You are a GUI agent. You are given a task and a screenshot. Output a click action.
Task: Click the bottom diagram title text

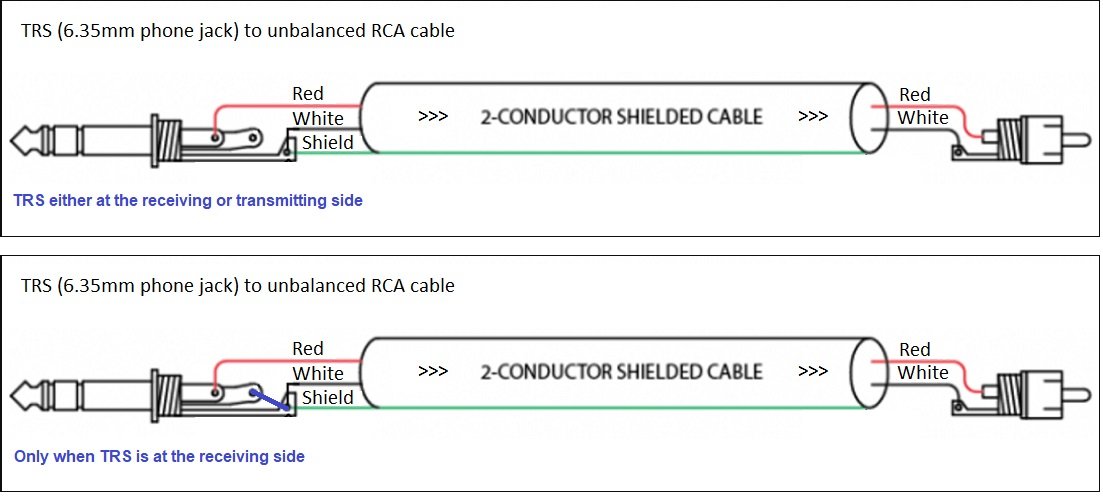[238, 285]
